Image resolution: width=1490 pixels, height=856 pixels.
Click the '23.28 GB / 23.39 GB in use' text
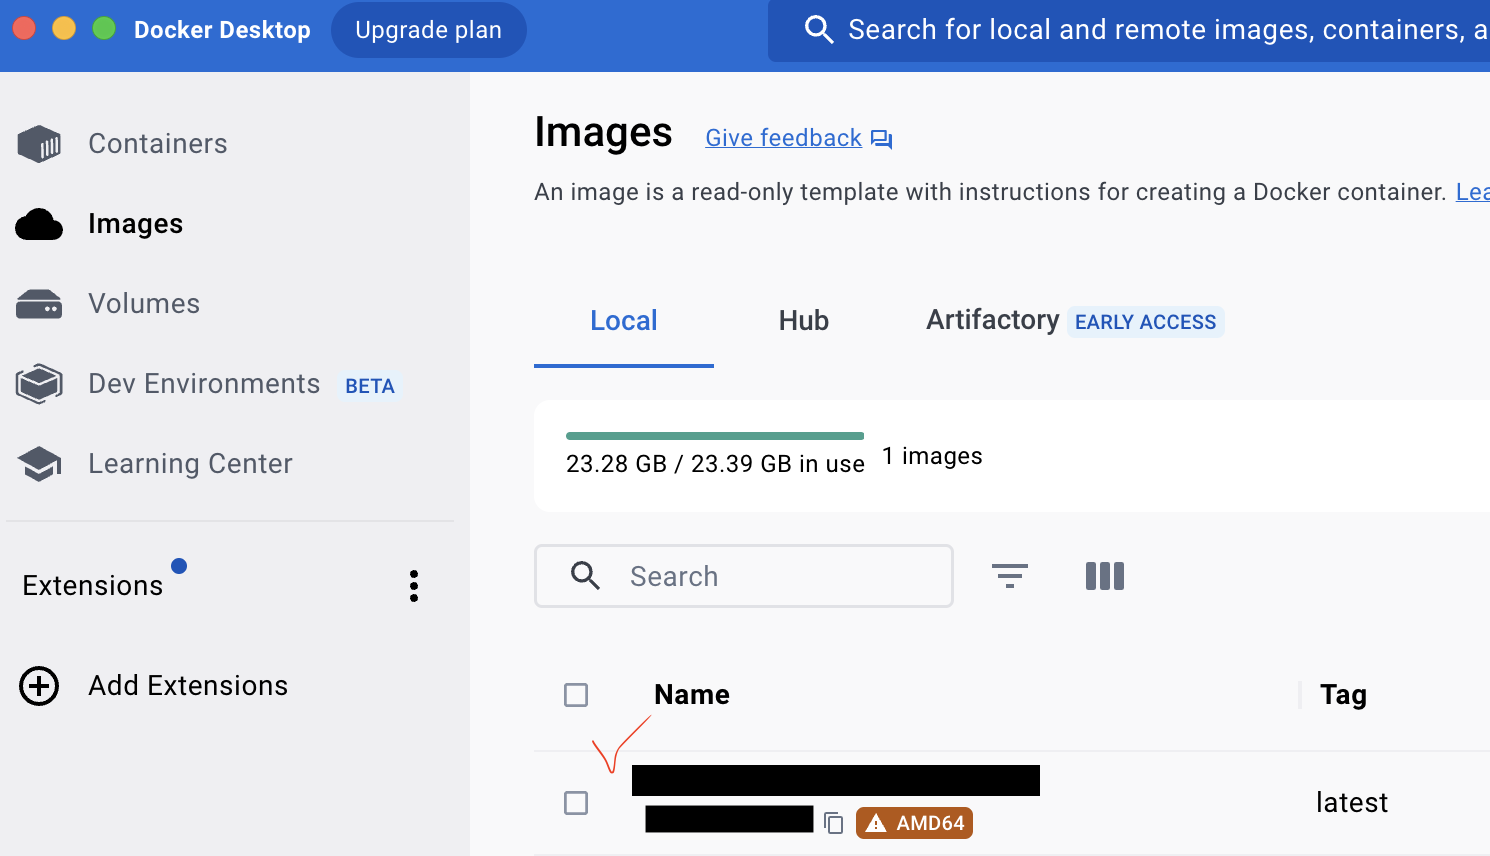click(x=715, y=464)
